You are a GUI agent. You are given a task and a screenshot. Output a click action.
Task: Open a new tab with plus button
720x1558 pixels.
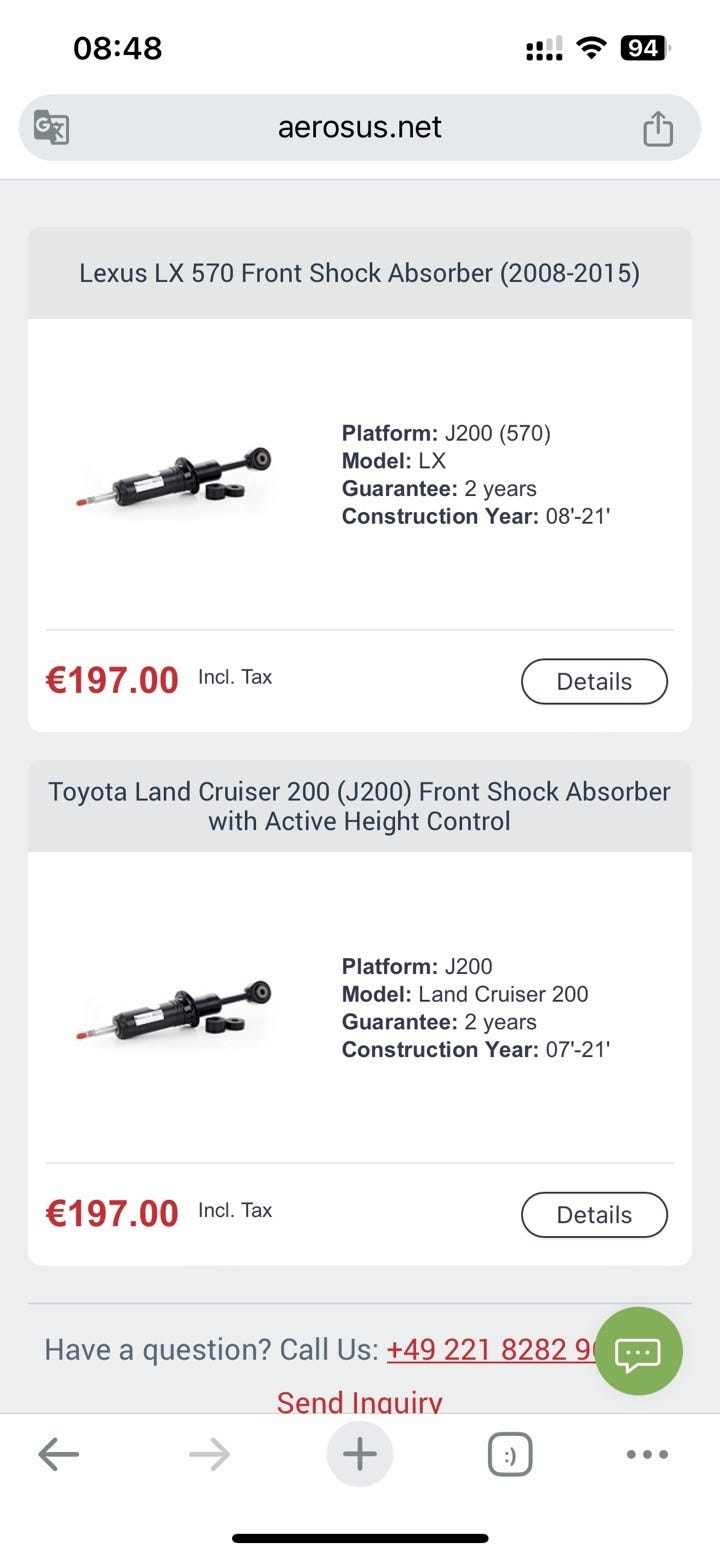click(x=360, y=1455)
